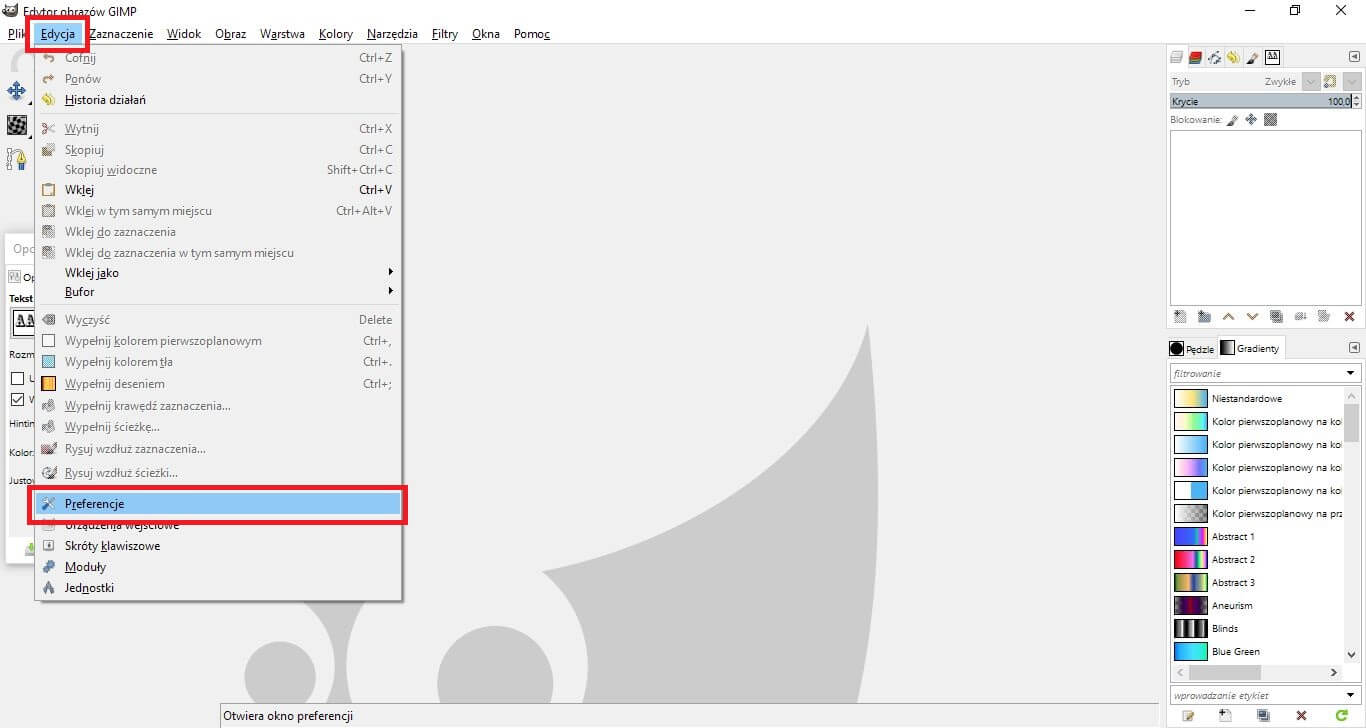Image resolution: width=1366 pixels, height=728 pixels.
Task: Lock pixels brush icon next to Blokowanie
Action: [1232, 119]
